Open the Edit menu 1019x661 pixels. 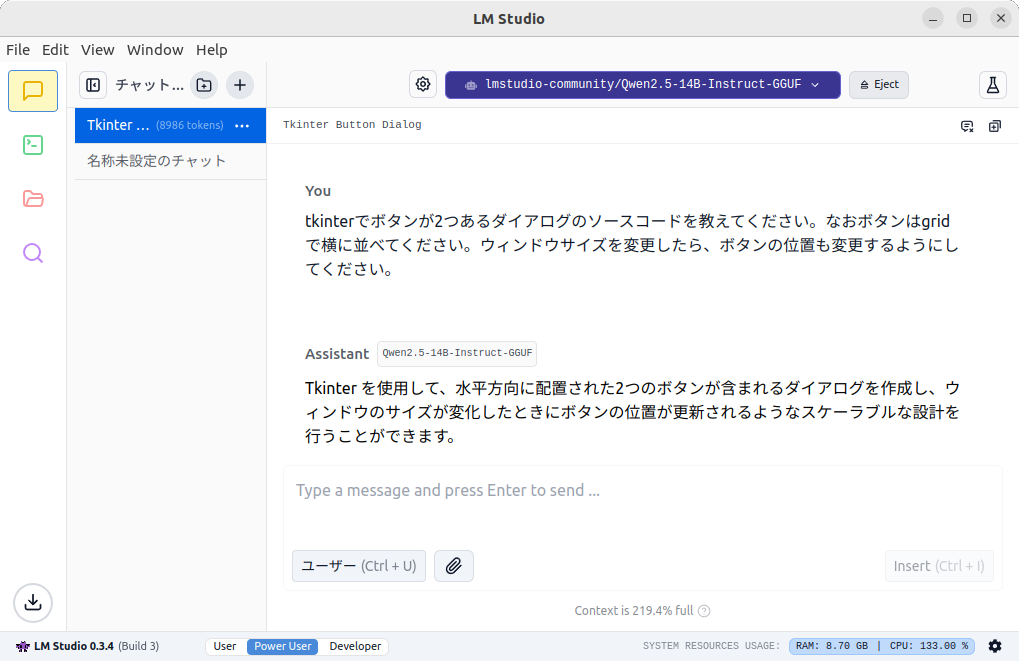coord(55,49)
